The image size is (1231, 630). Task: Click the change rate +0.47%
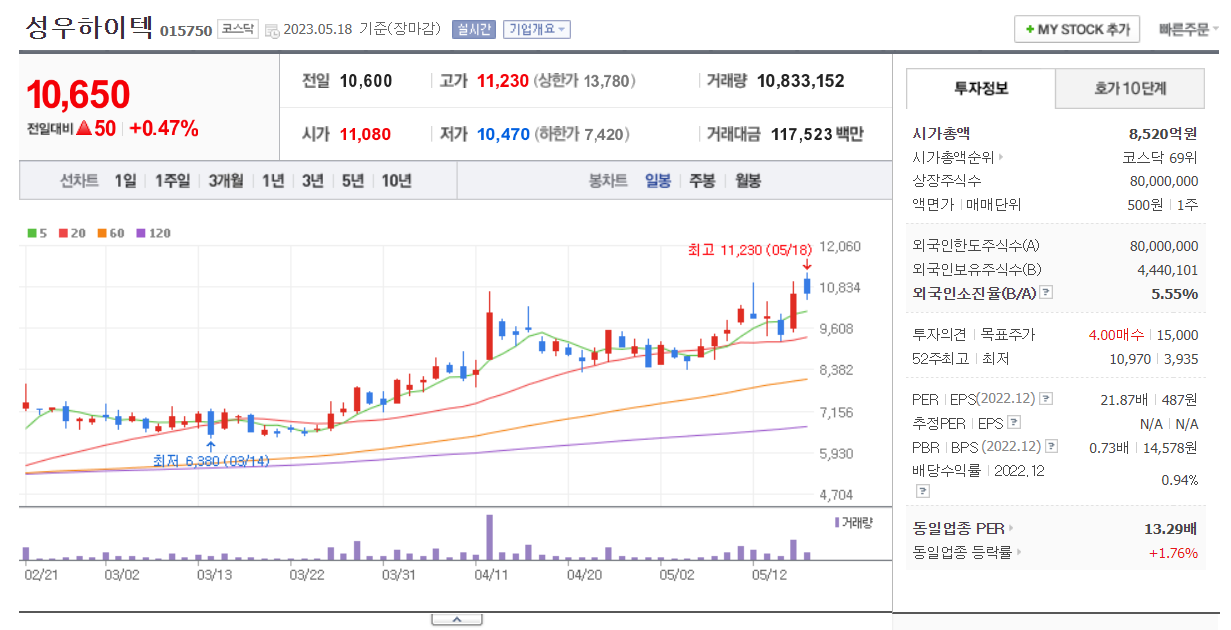(x=164, y=128)
